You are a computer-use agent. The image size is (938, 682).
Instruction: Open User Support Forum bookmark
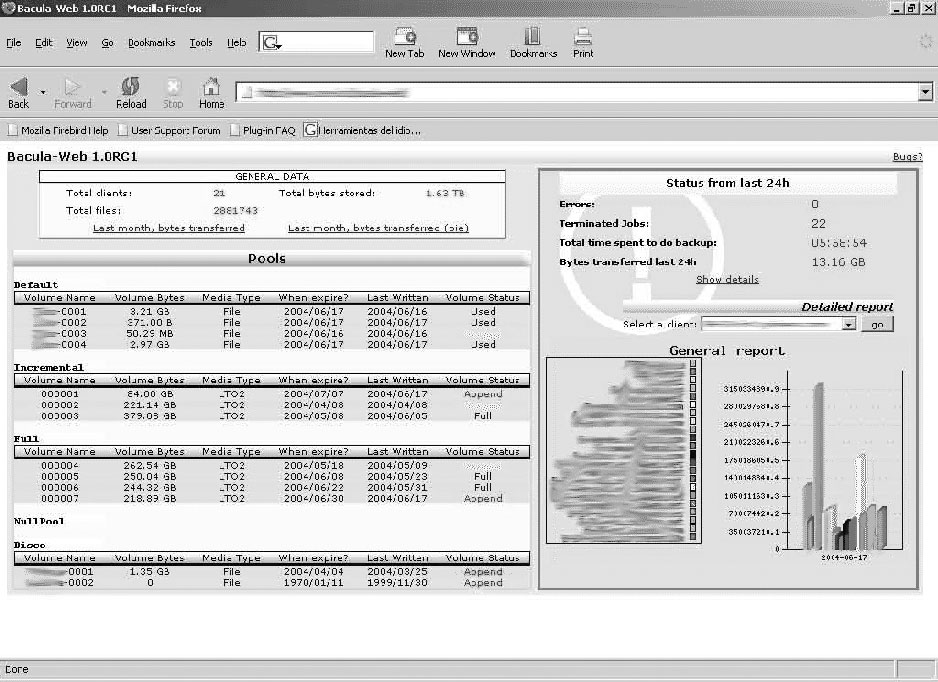pyautogui.click(x=169, y=130)
